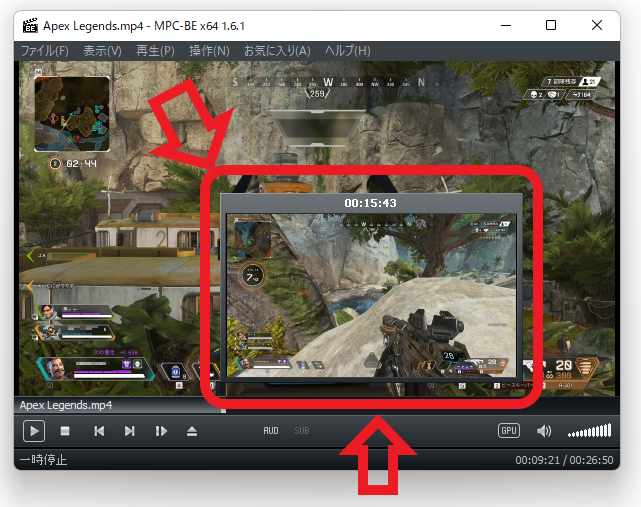Open the 再生(P) menu

(x=155, y=51)
